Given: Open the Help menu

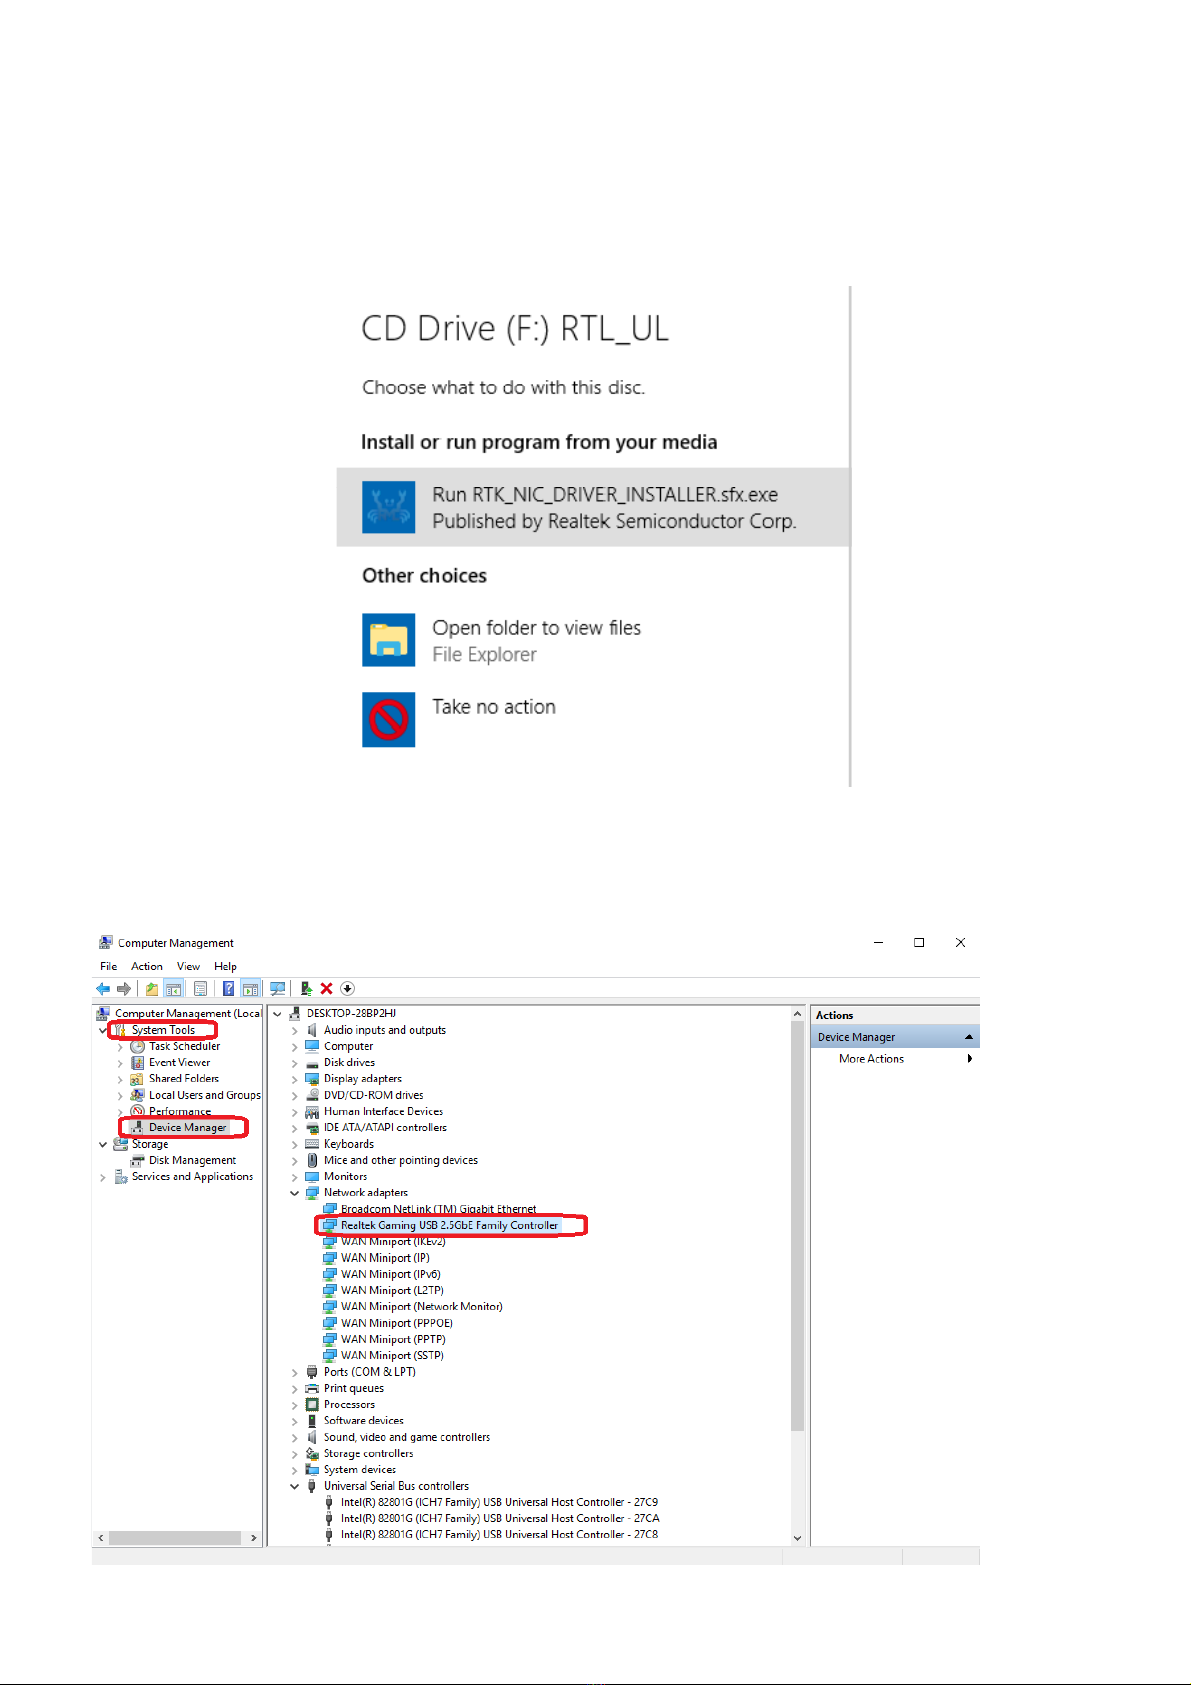Looking at the screenshot, I should [225, 966].
